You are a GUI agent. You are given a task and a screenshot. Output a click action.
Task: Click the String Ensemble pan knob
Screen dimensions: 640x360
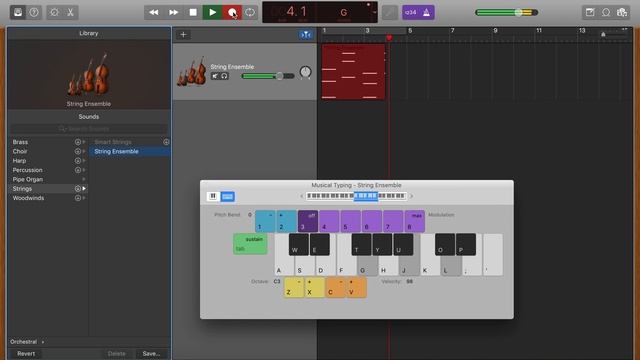tap(305, 72)
